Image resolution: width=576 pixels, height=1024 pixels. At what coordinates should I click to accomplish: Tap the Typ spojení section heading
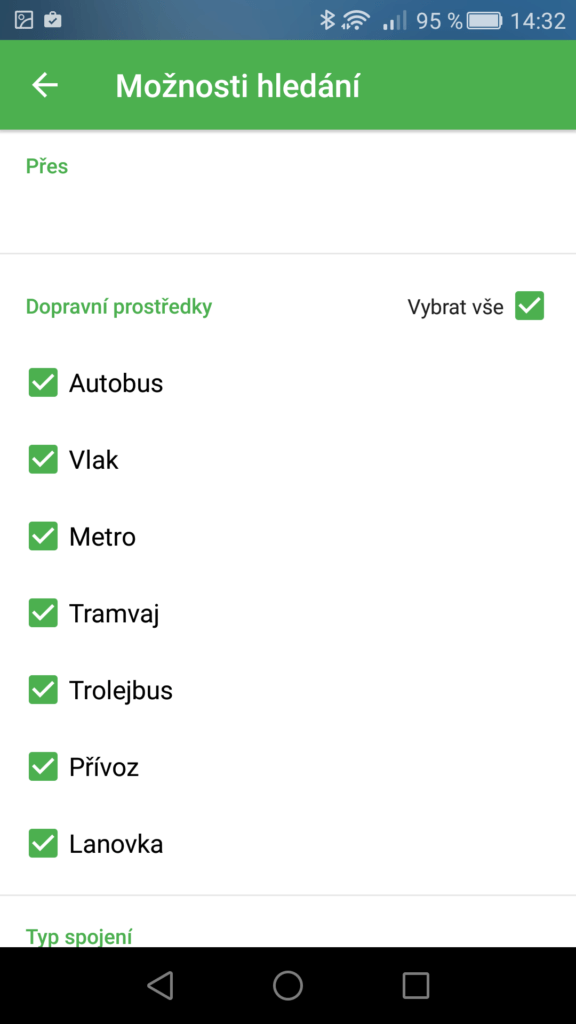[x=79, y=937]
